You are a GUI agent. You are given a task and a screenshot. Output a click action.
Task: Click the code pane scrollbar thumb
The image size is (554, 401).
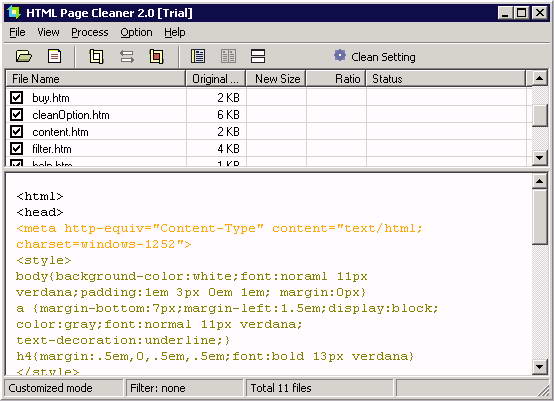[540, 216]
